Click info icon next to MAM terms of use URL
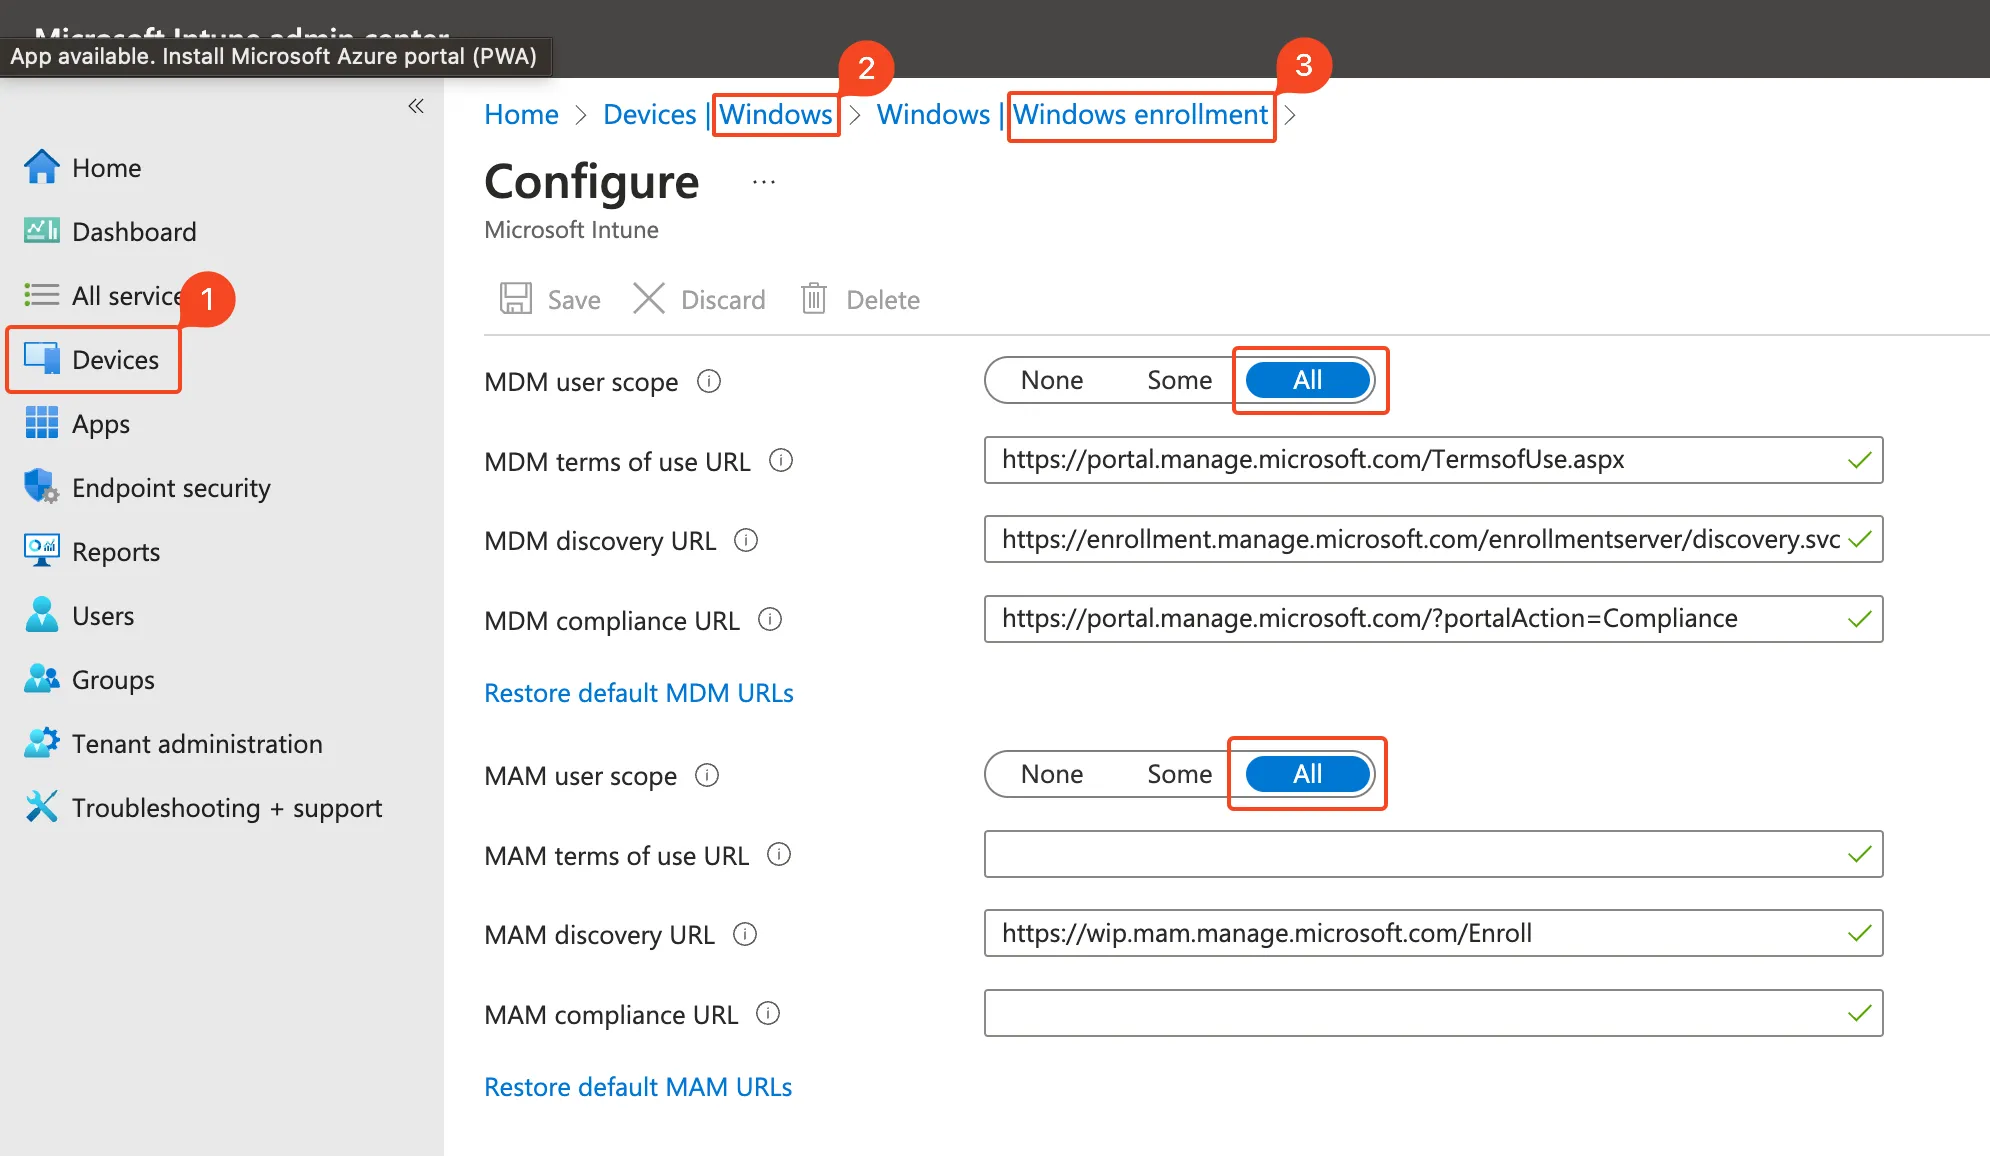The height and width of the screenshot is (1156, 1990). (779, 855)
